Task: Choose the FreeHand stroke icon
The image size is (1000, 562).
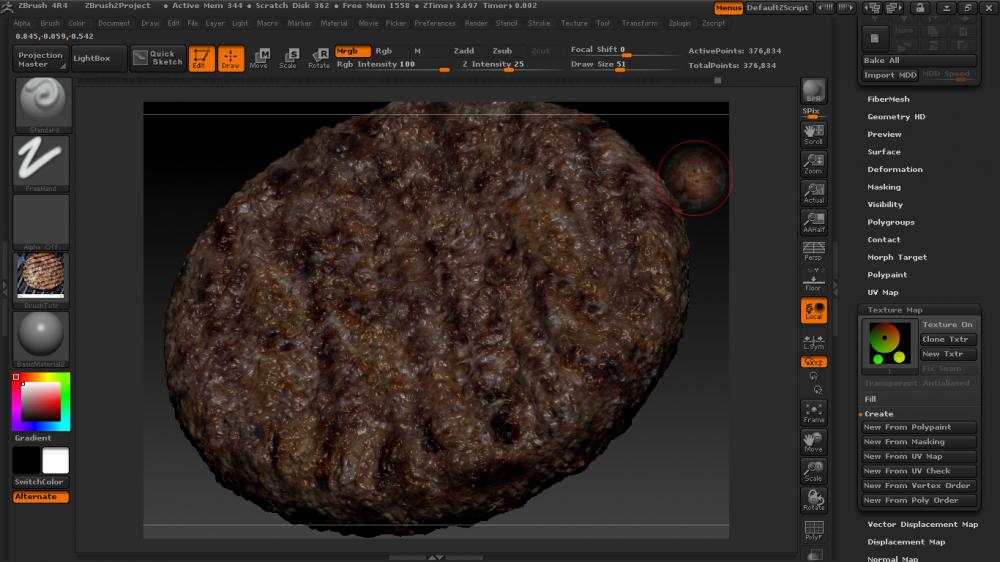Action: [x=41, y=160]
